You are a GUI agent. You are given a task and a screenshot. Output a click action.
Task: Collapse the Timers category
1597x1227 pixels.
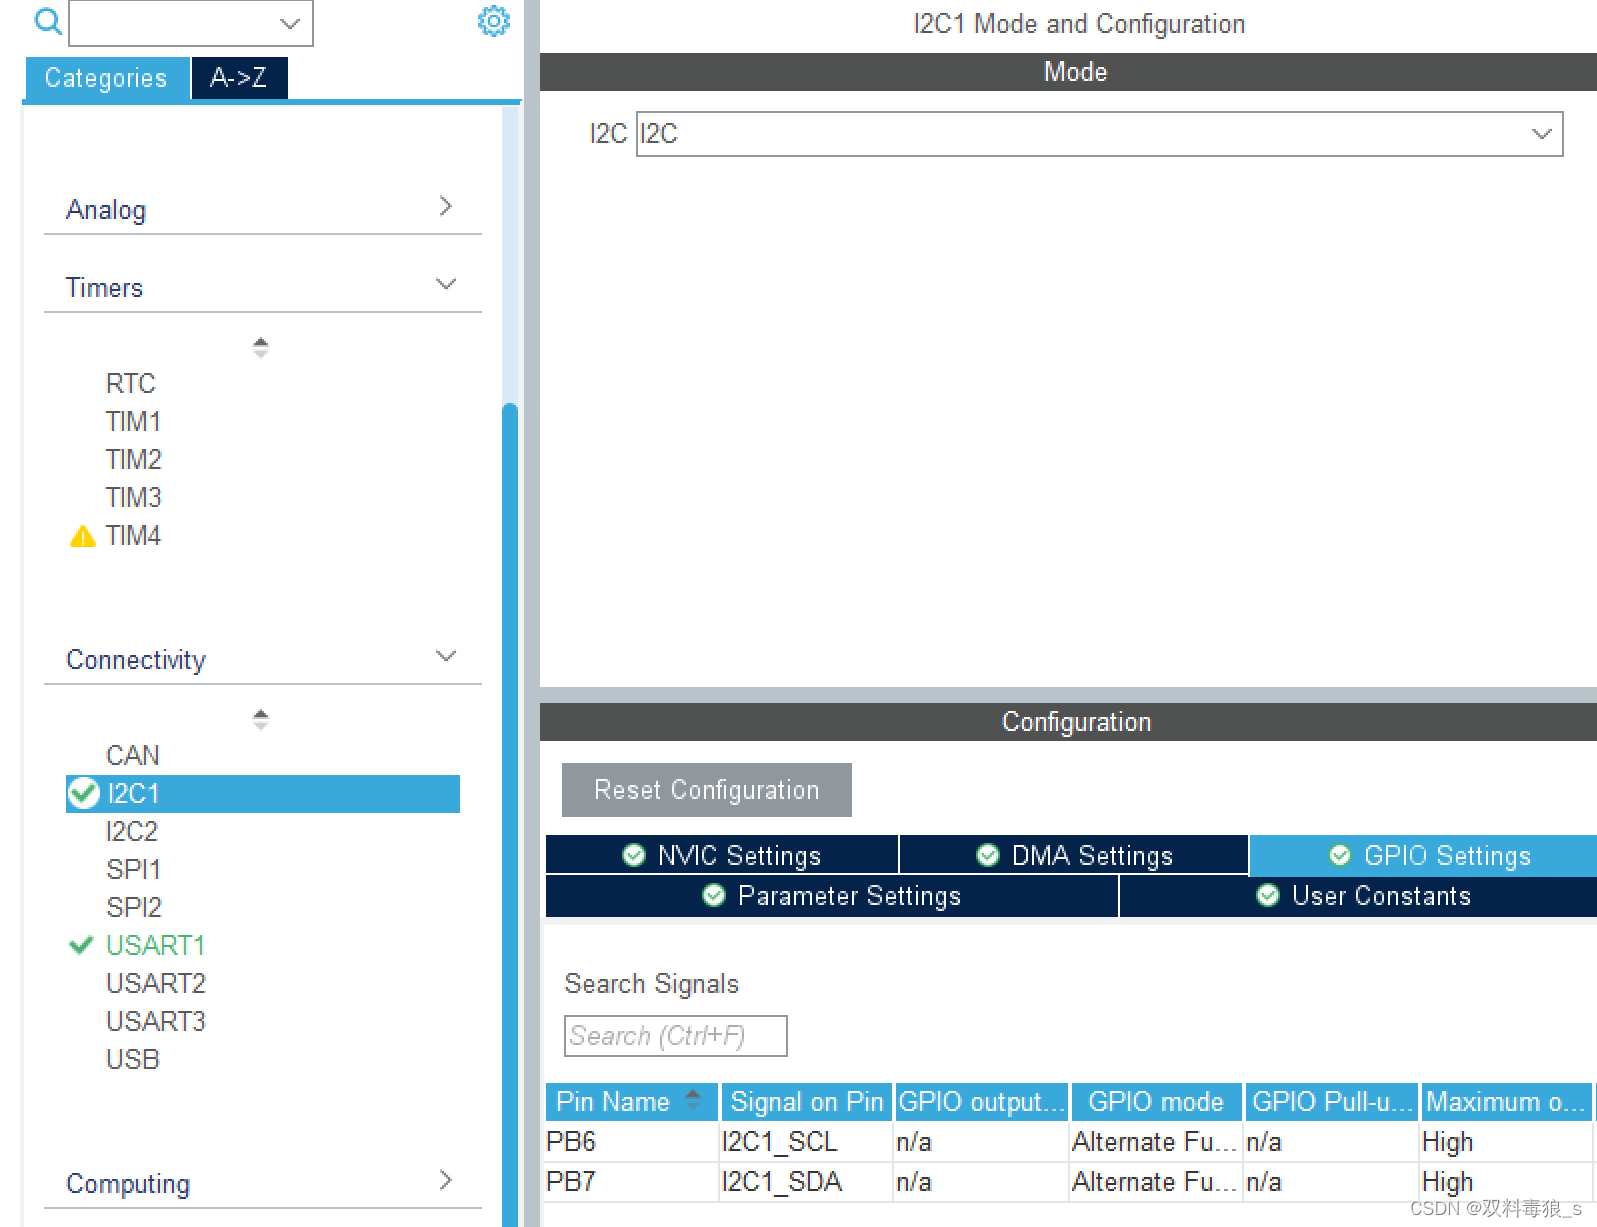[x=446, y=284]
